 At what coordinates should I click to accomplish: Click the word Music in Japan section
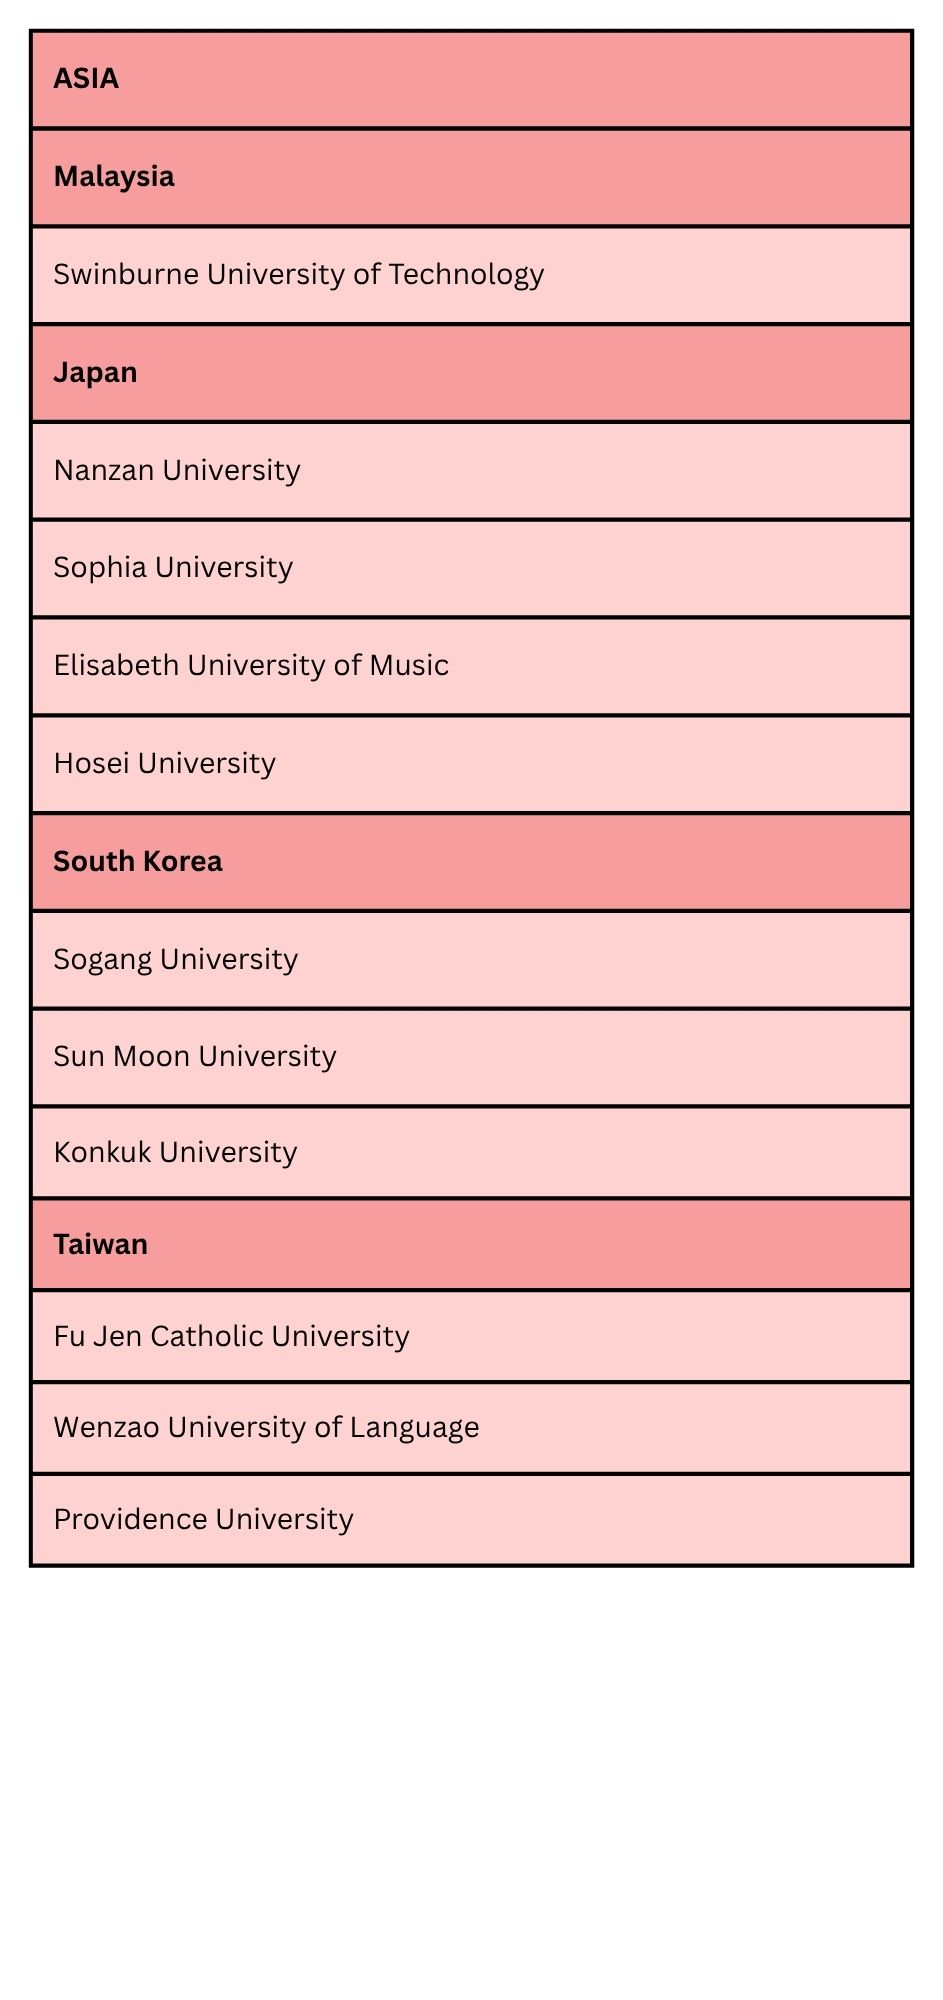point(408,665)
